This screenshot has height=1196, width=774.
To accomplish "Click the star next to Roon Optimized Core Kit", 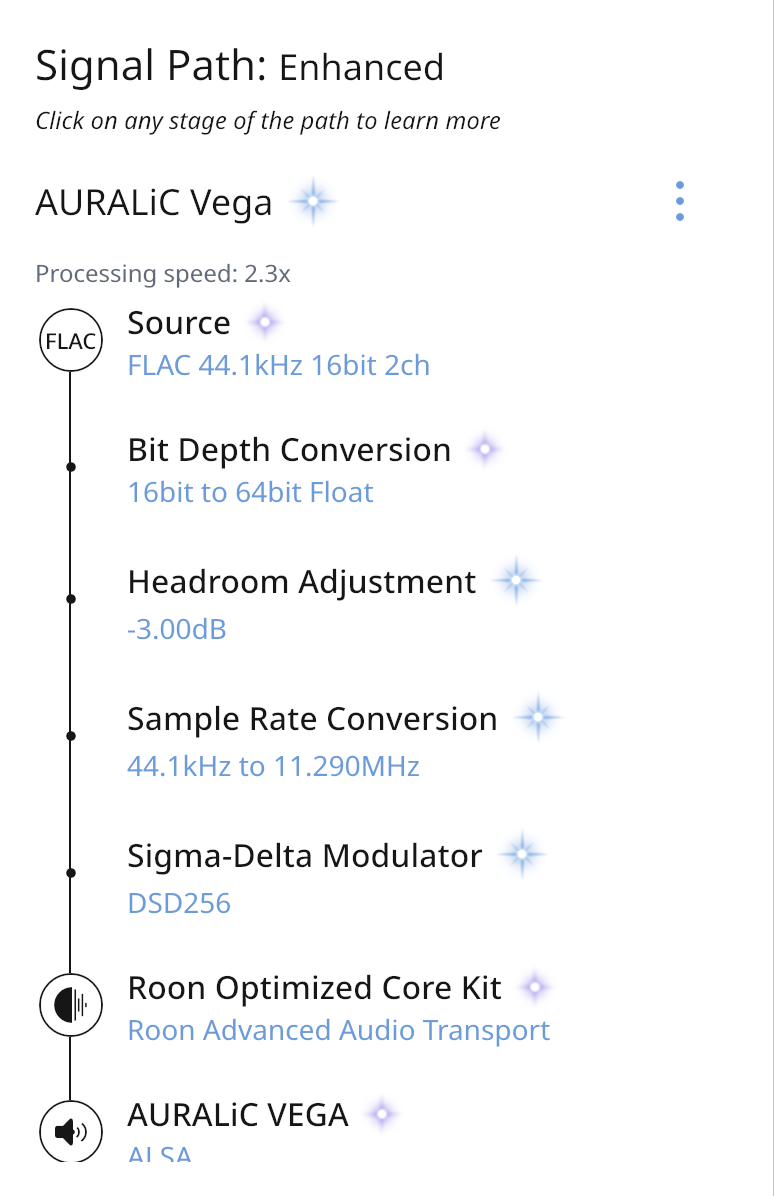I will [x=536, y=988].
